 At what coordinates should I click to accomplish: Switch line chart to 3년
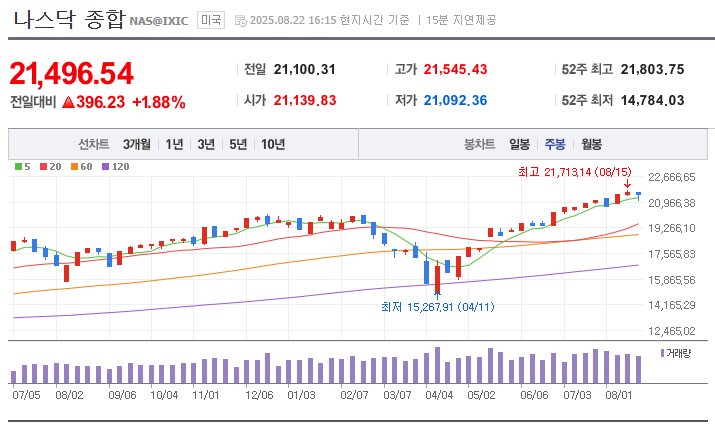(206, 145)
